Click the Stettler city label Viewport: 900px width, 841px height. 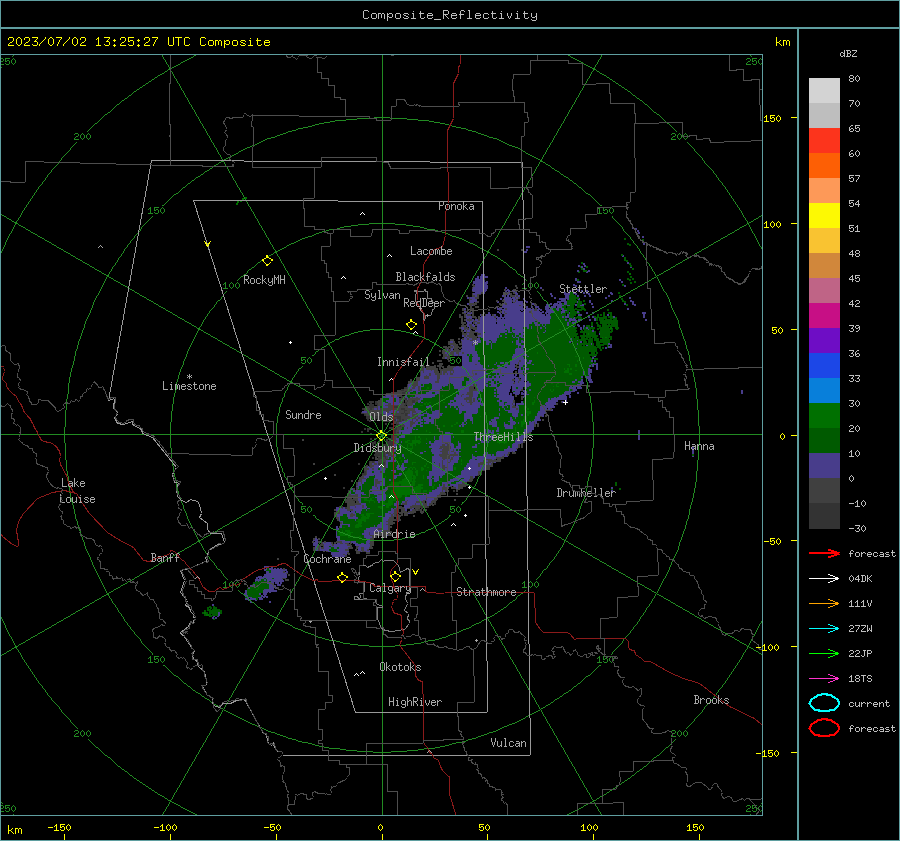click(x=583, y=289)
